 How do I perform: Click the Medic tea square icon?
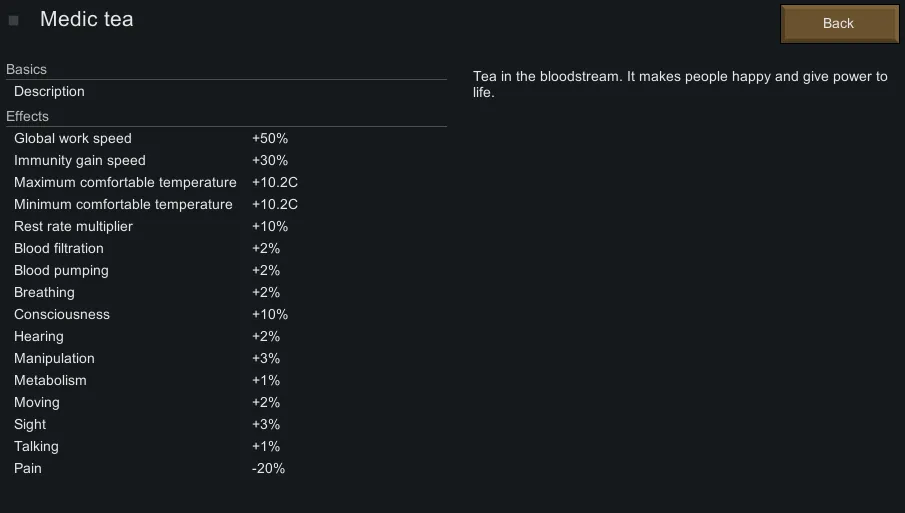pyautogui.click(x=14, y=20)
